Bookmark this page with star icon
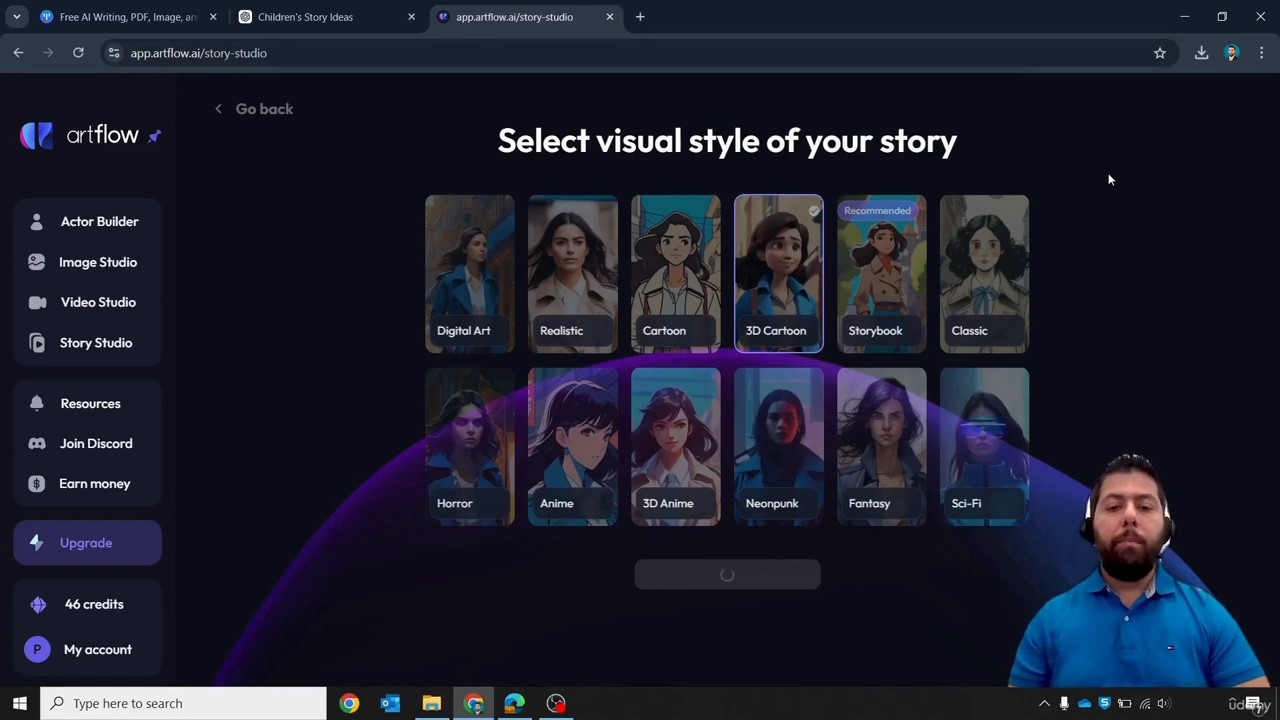Viewport: 1280px width, 720px height. 1160,53
